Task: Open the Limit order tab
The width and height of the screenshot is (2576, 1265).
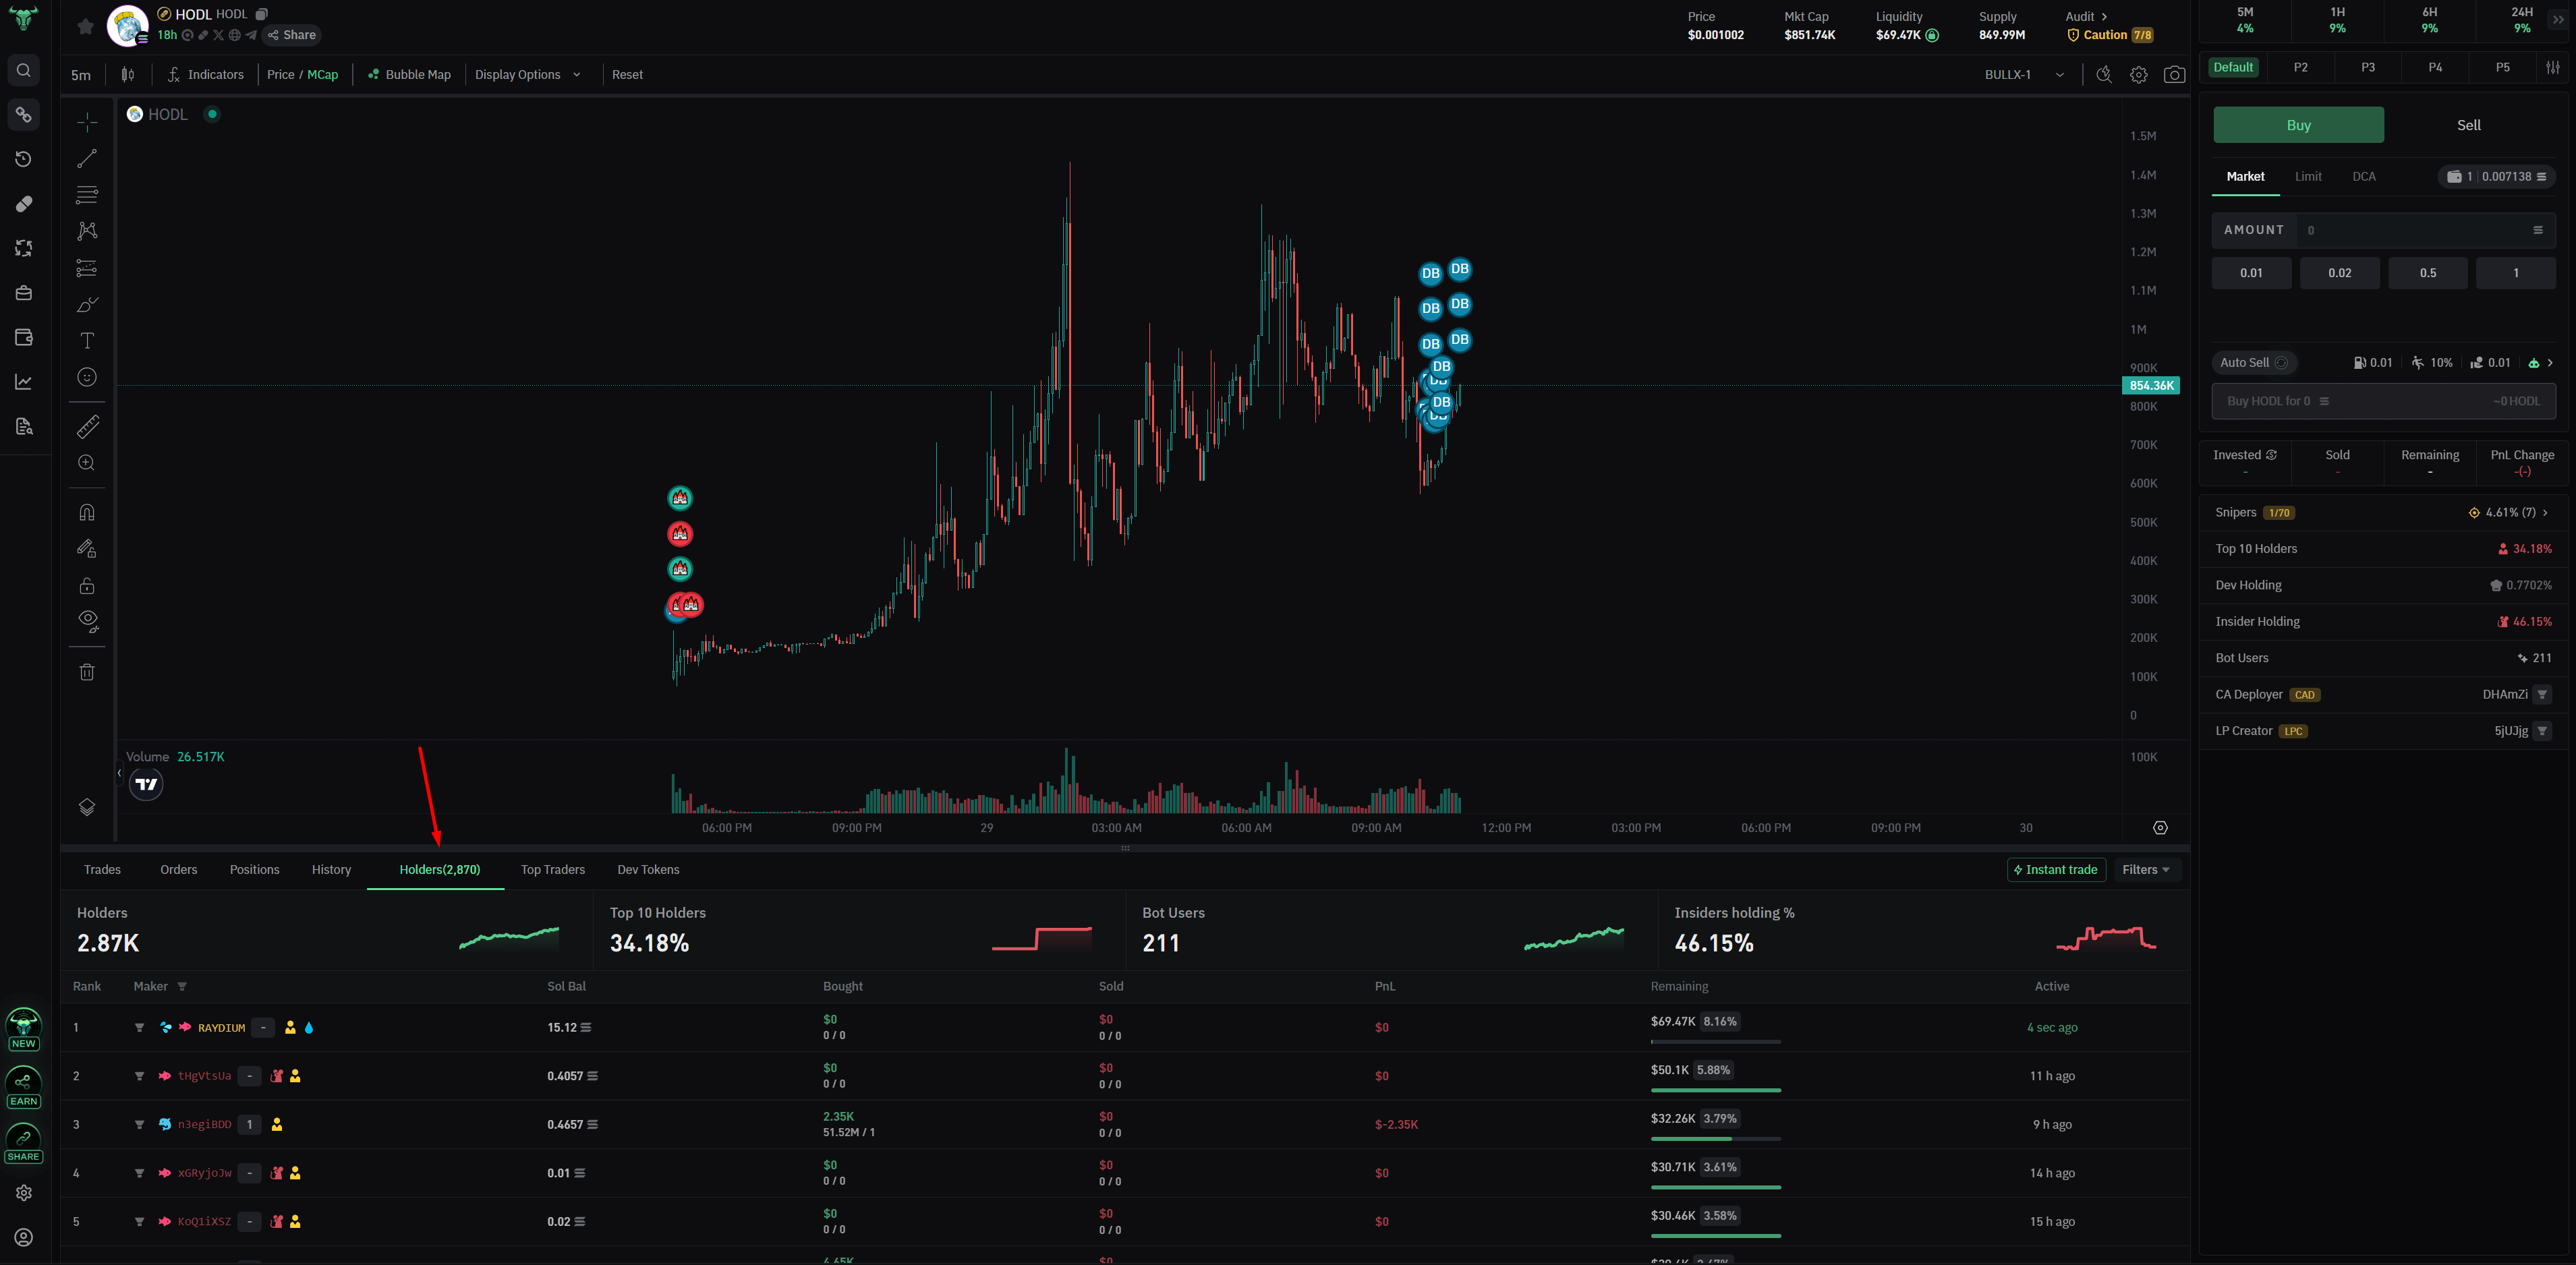Action: click(2309, 176)
